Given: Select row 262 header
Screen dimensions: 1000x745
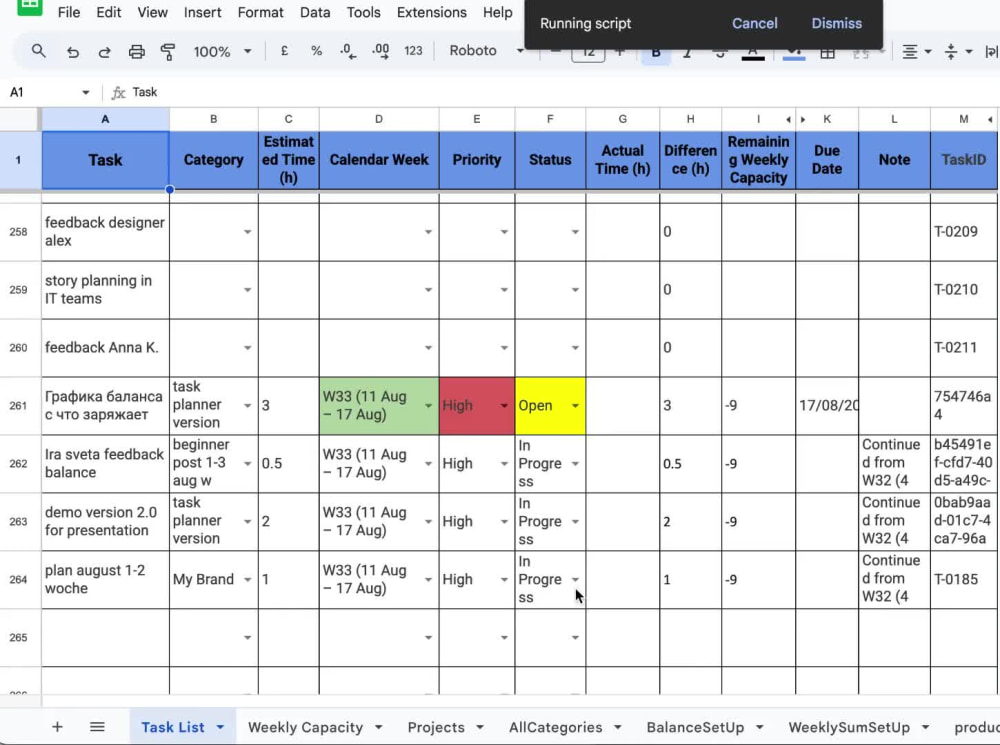Looking at the screenshot, I should tap(19, 464).
